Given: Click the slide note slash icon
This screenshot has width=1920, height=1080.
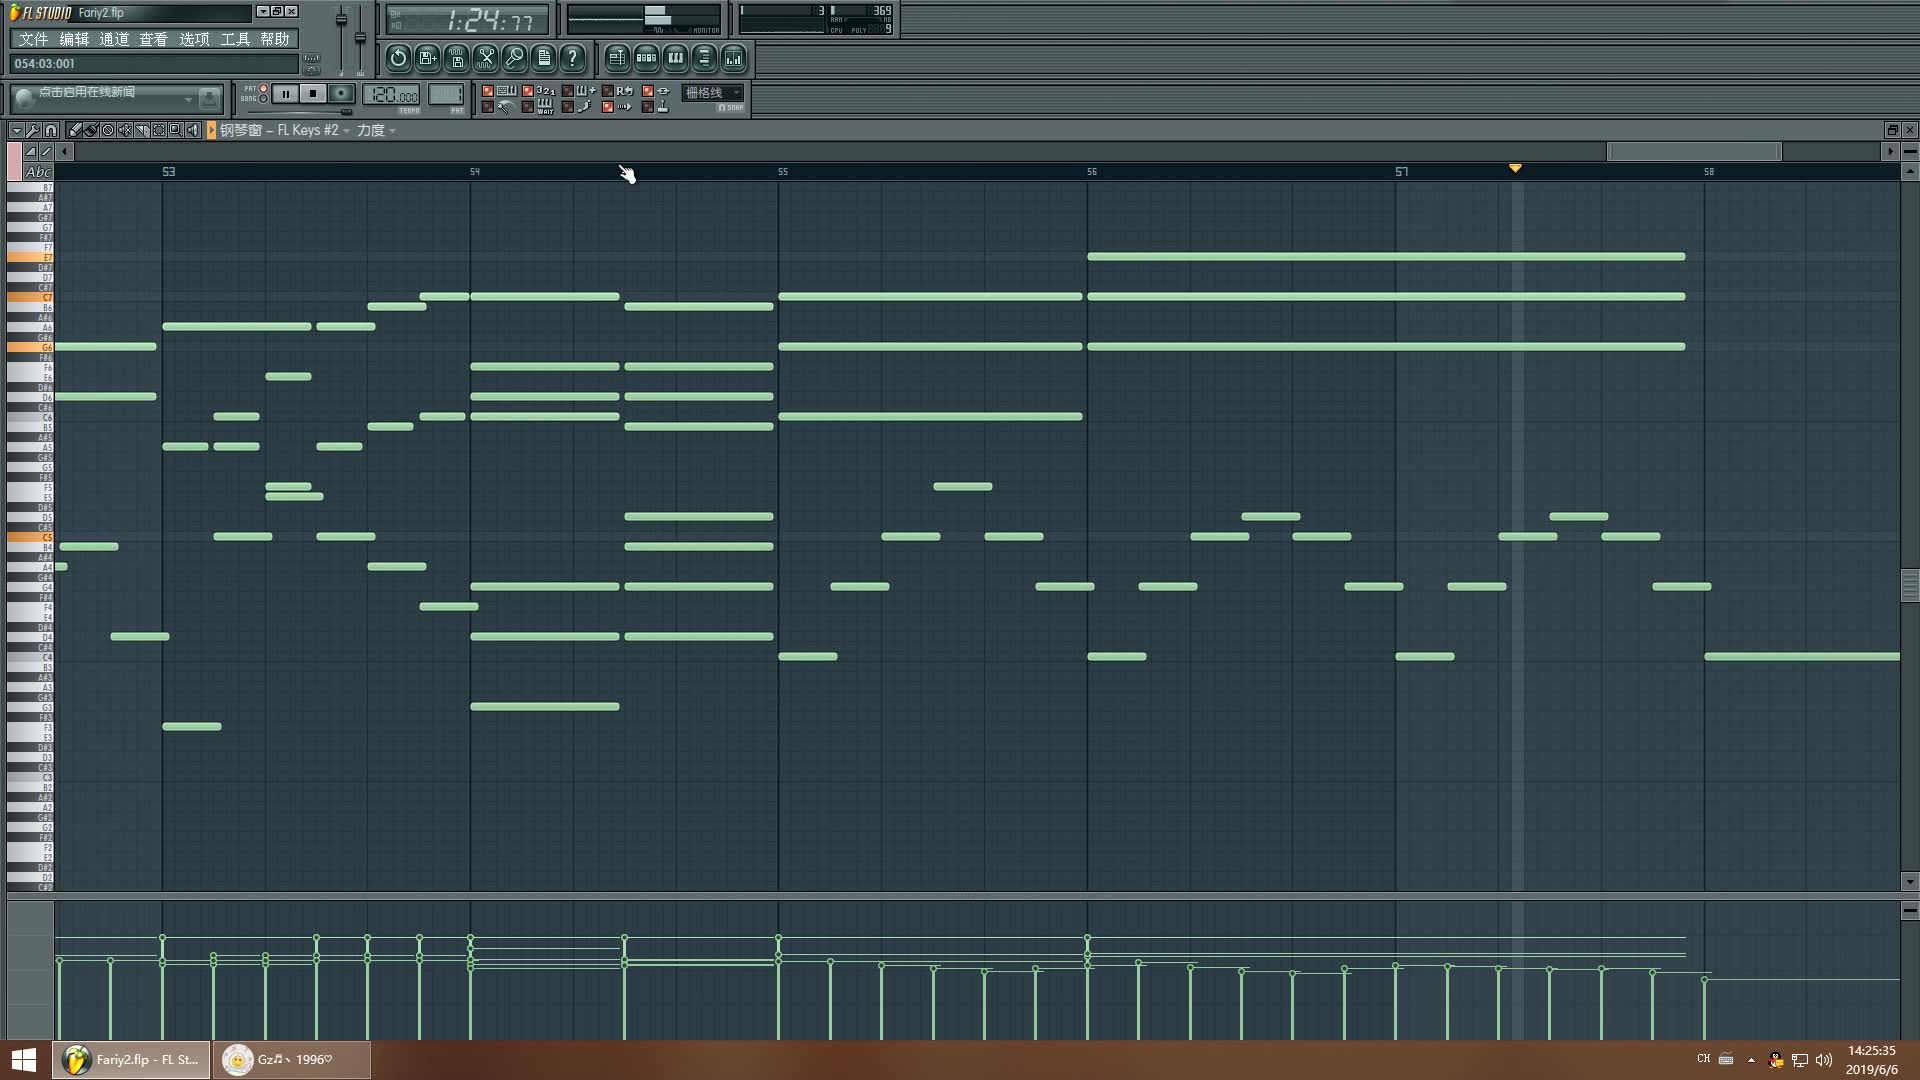Looking at the screenshot, I should (x=47, y=152).
